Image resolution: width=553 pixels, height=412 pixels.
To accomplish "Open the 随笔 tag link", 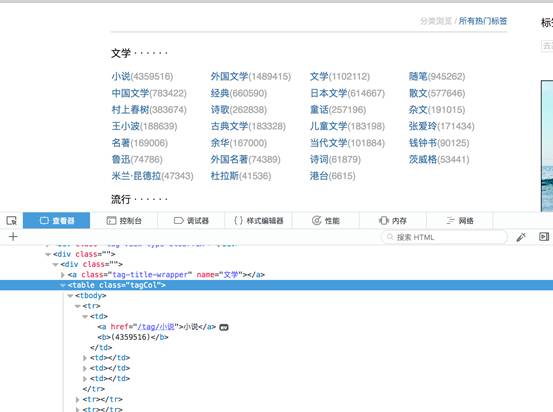I will pos(418,76).
